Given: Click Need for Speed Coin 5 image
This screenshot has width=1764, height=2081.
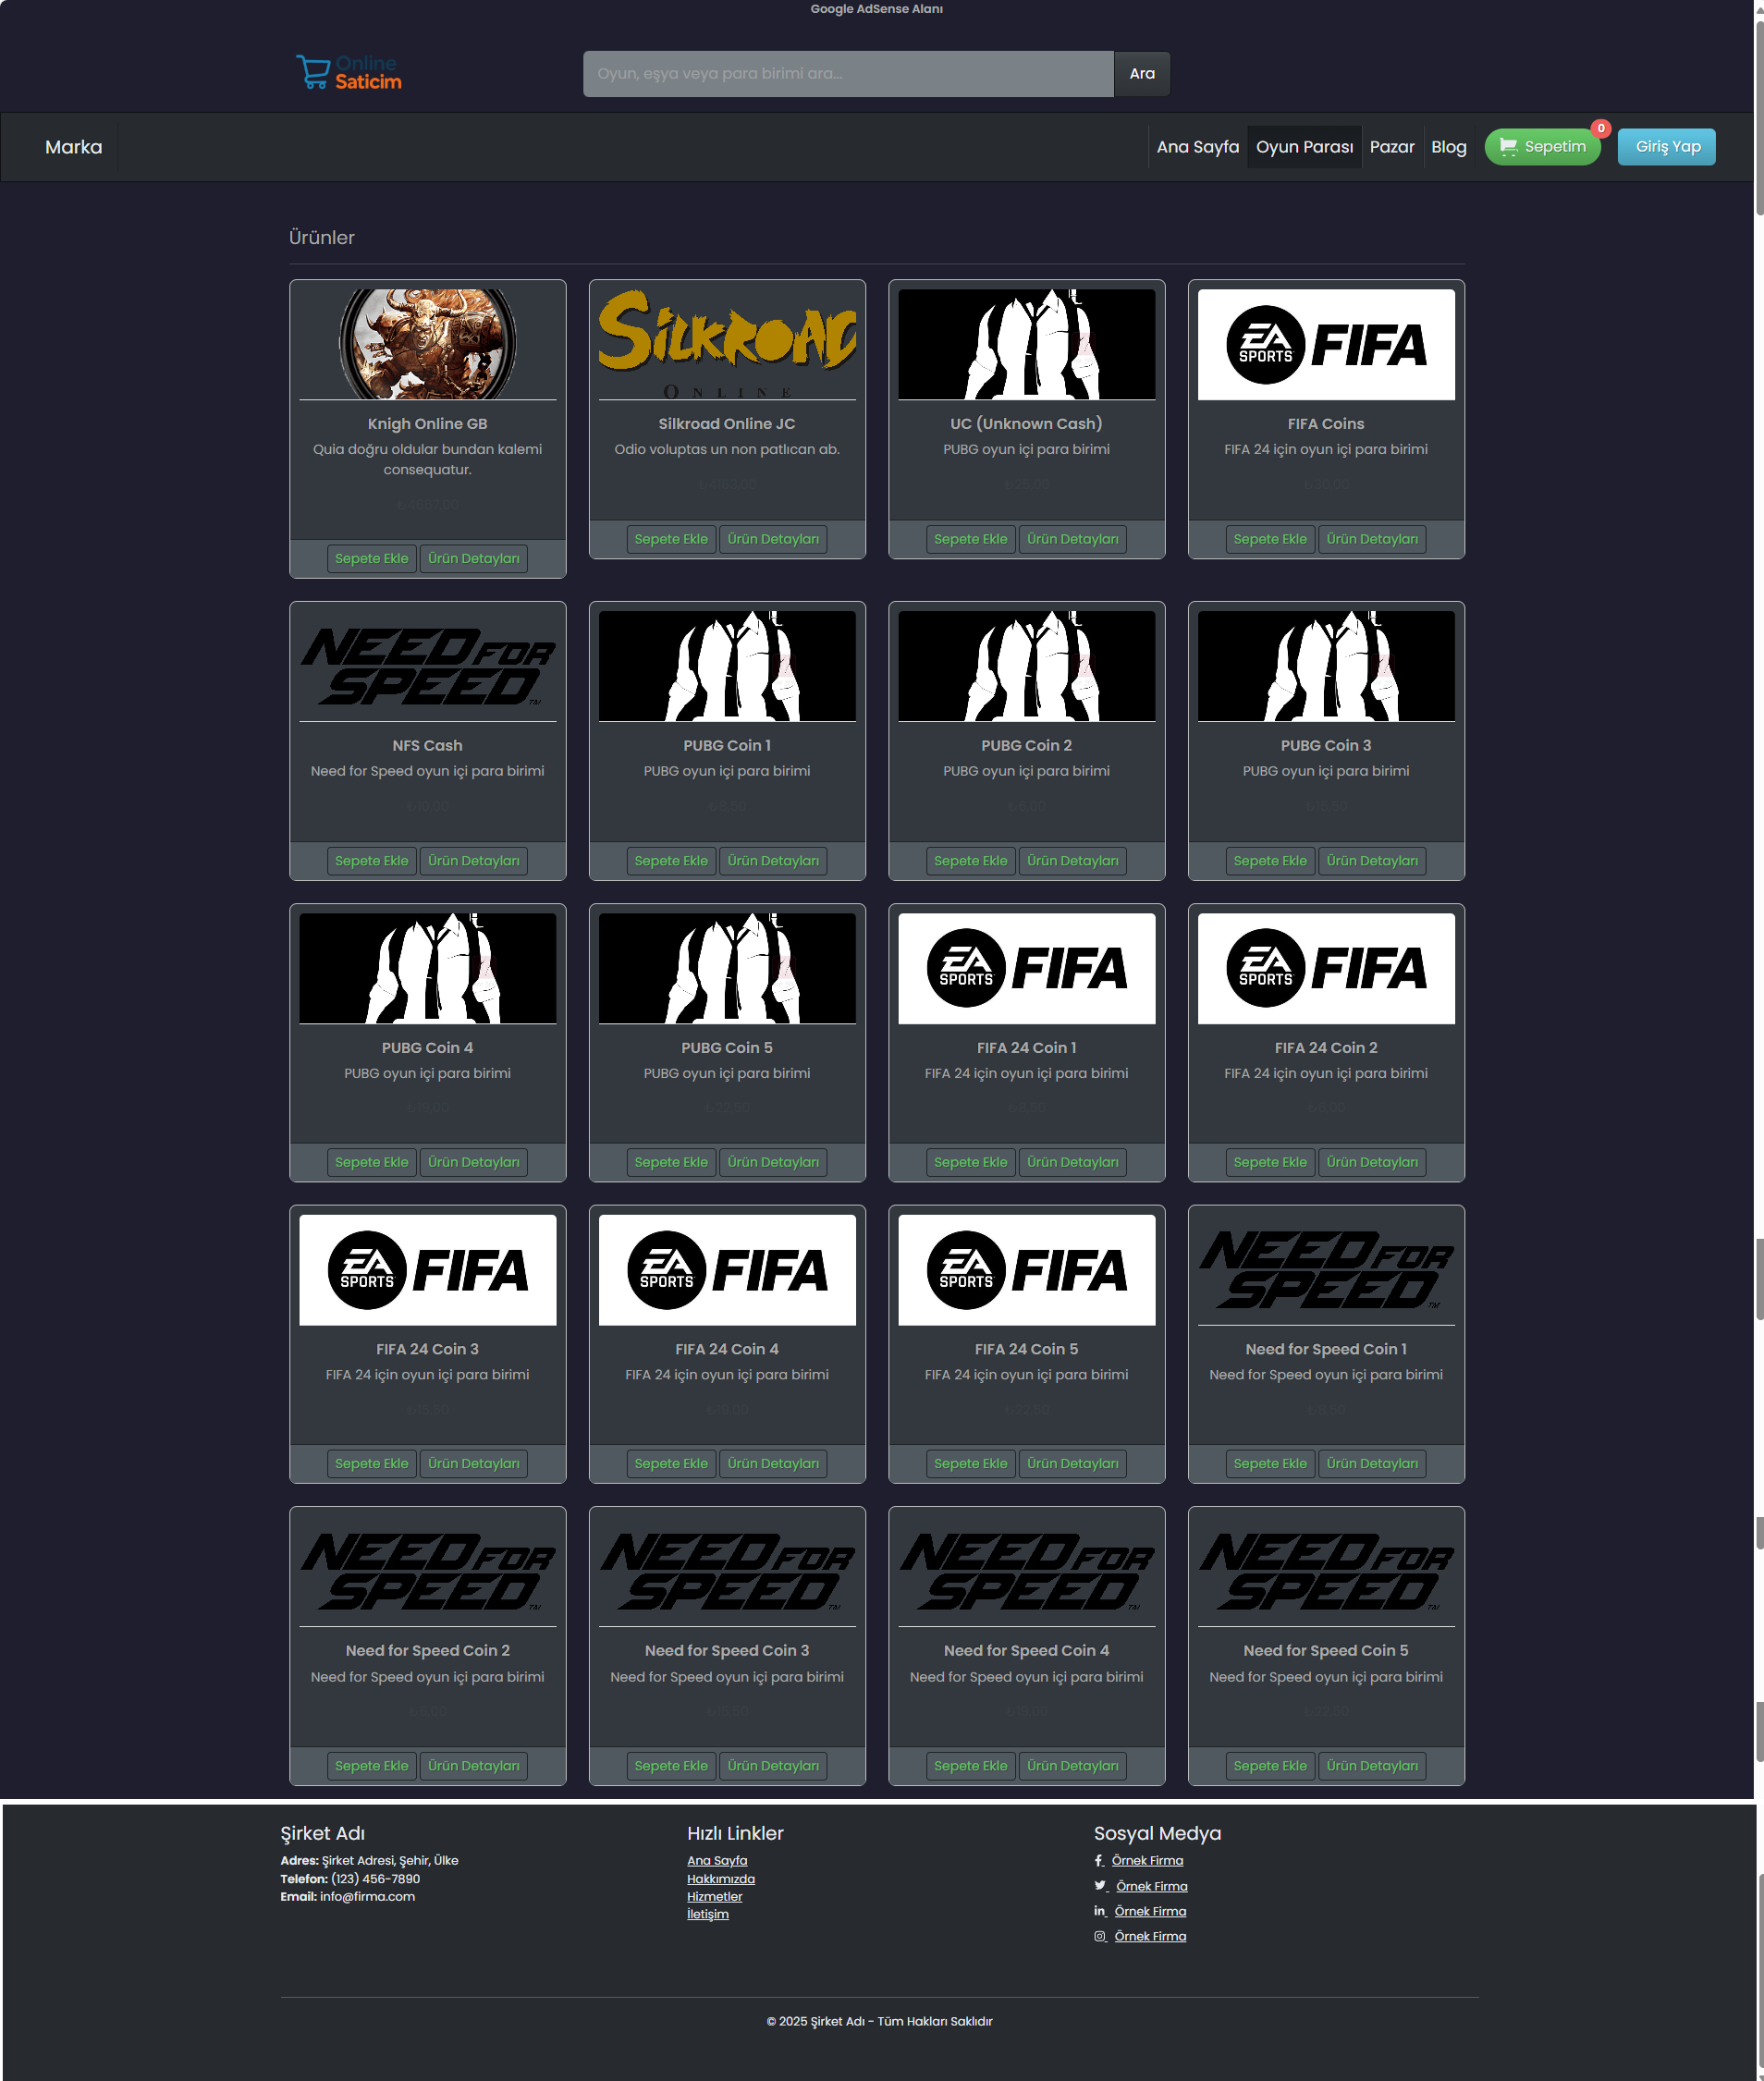Looking at the screenshot, I should (1326, 1572).
